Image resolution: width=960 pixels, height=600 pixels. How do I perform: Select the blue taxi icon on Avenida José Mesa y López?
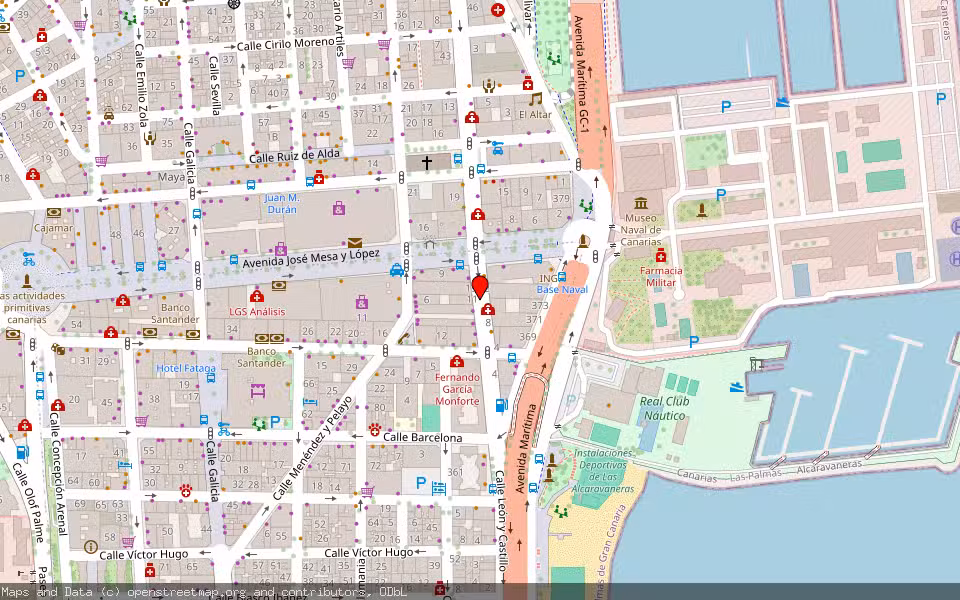coord(397,270)
